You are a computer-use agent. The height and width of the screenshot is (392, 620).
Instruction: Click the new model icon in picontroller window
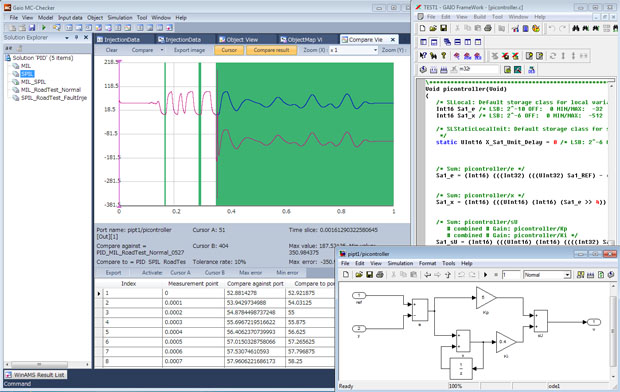[346, 275]
